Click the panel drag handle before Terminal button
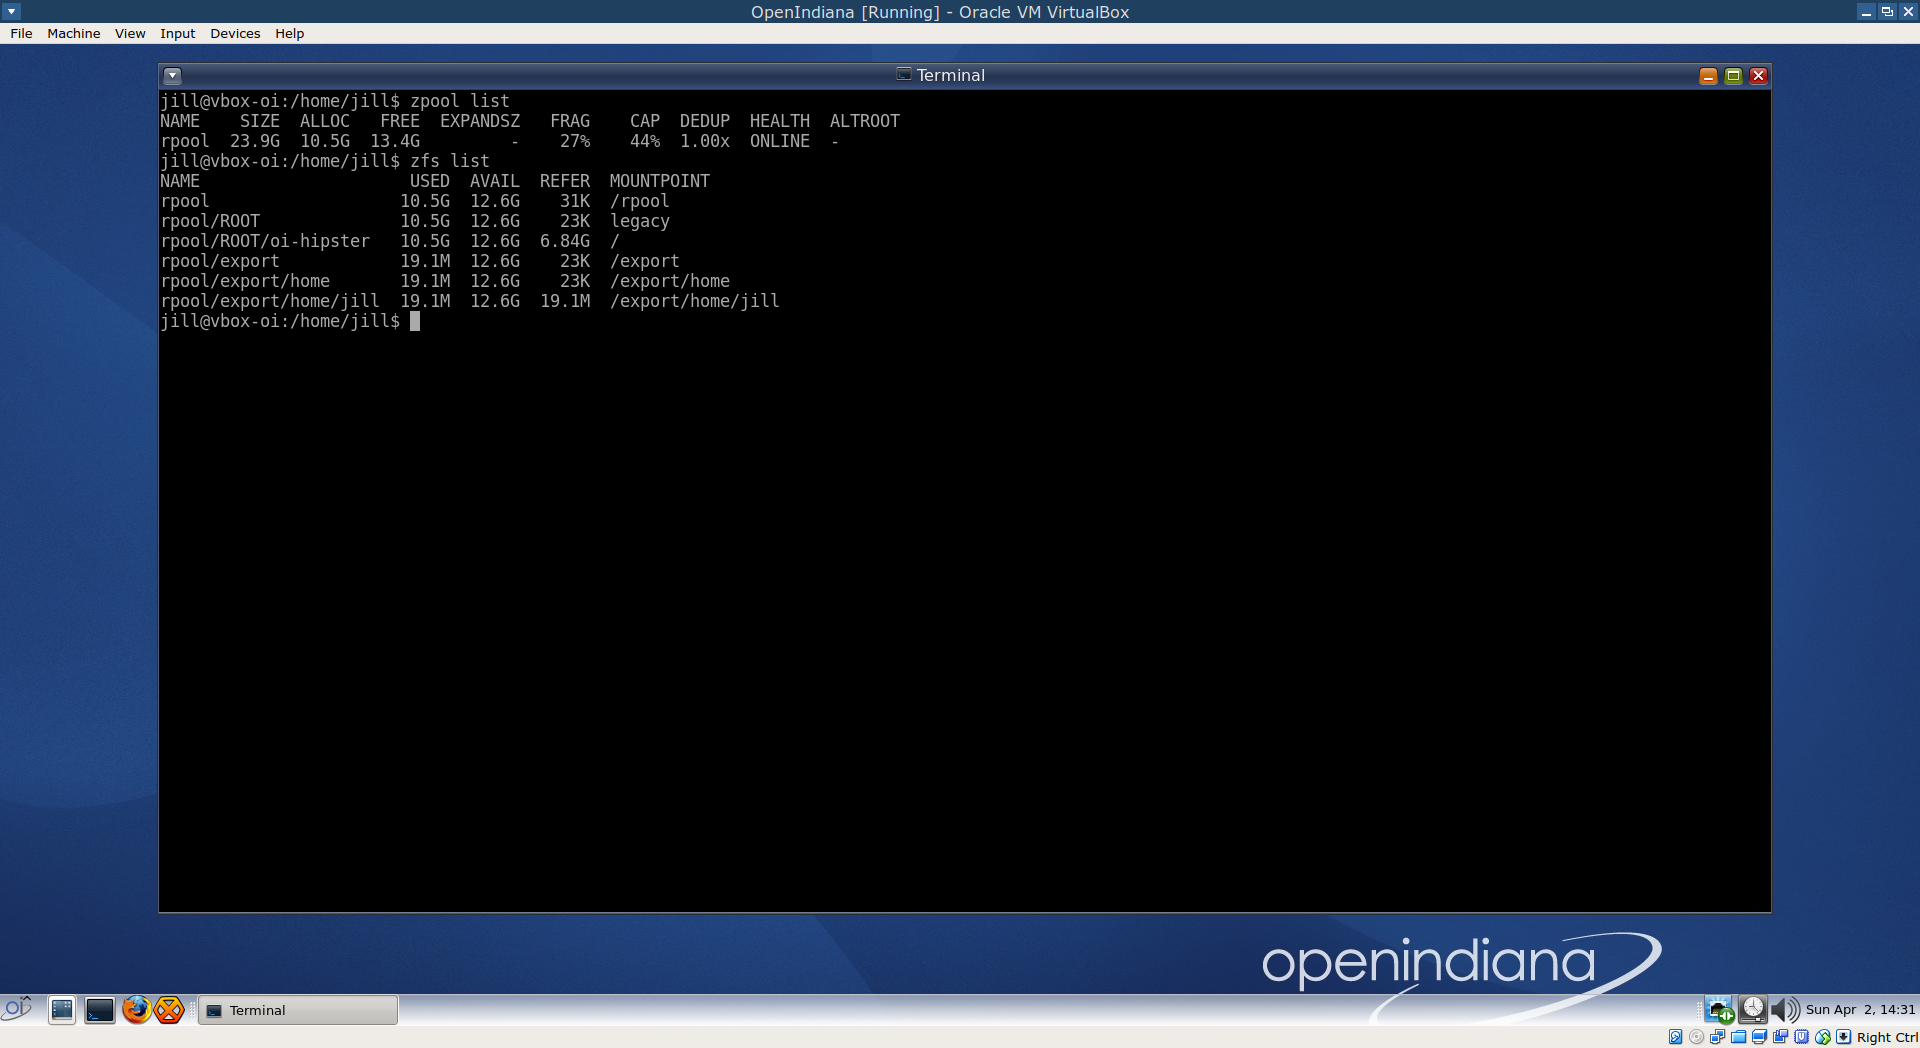Screen dimensions: 1920x1048 192,1010
